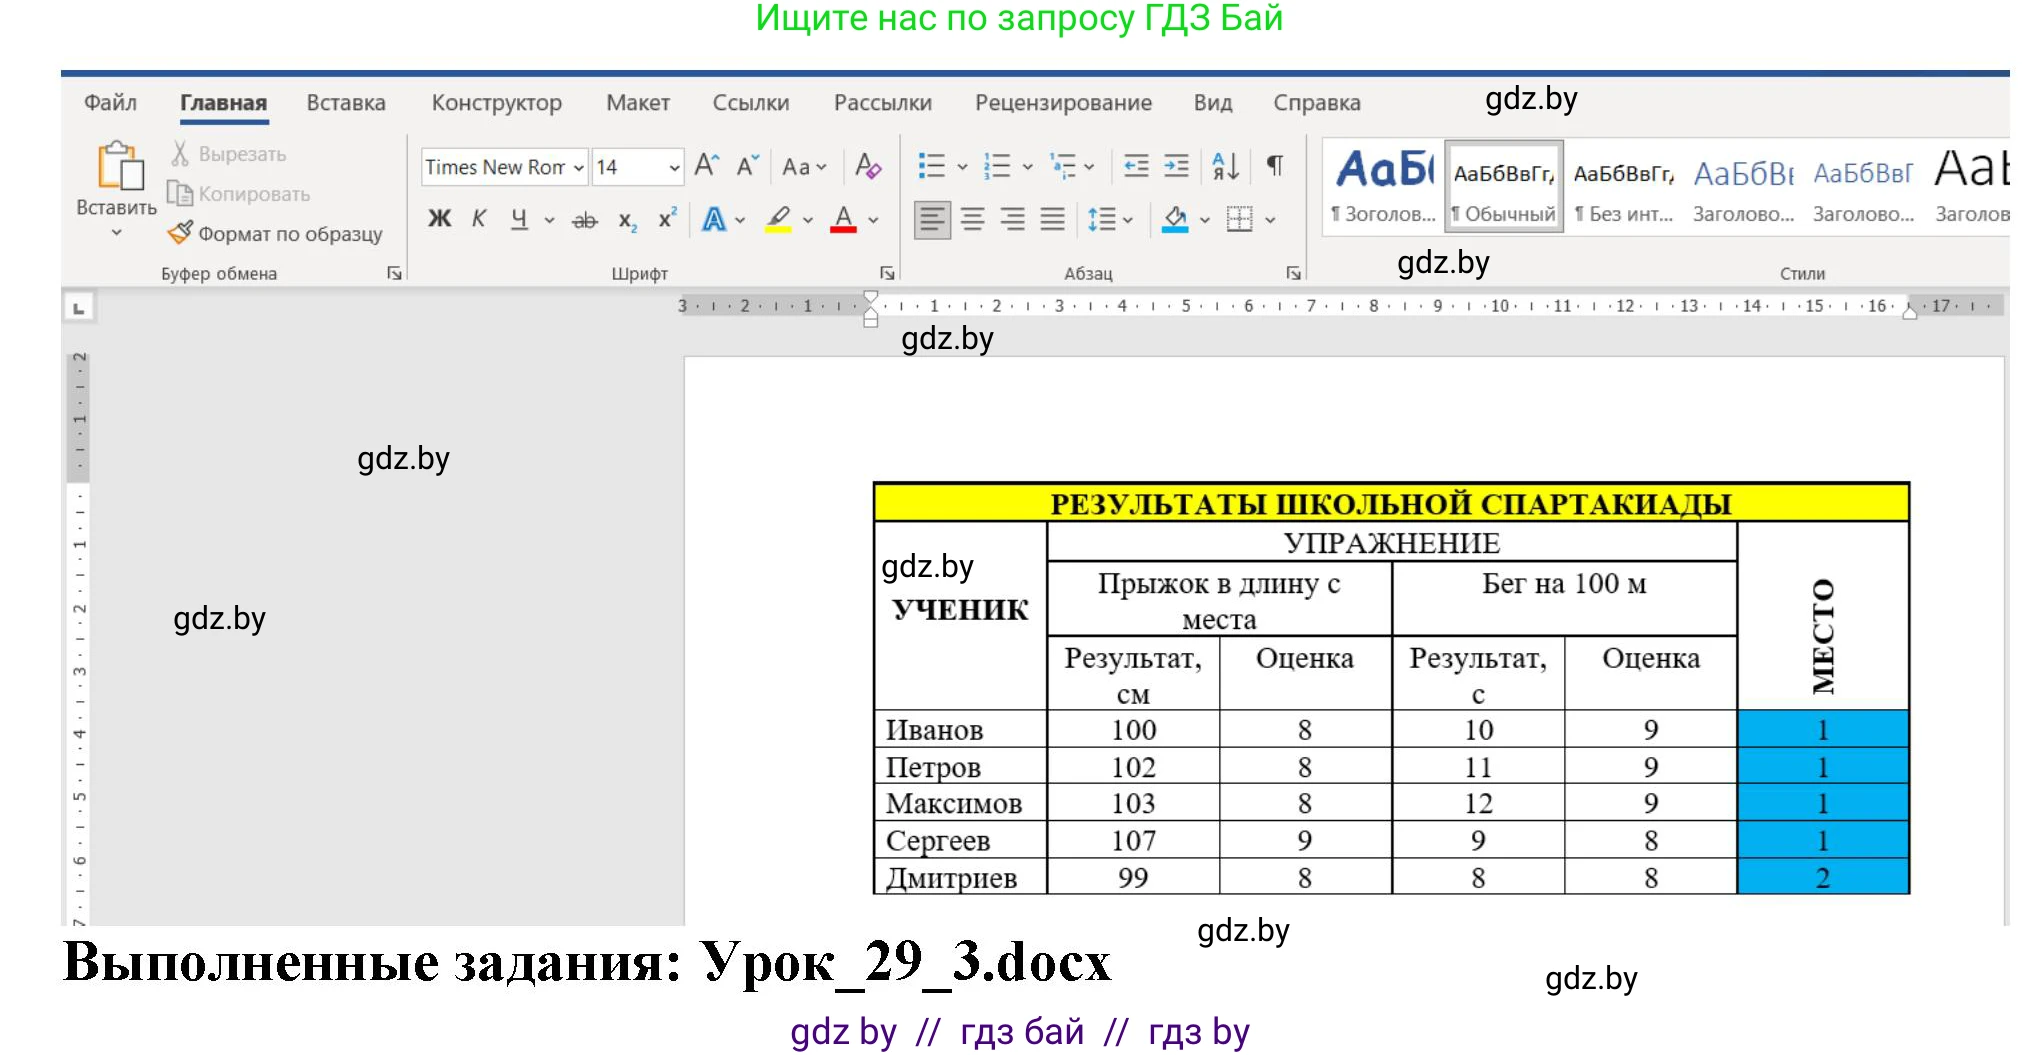Image resolution: width=2042 pixels, height=1055 pixels.
Task: Toggle justify alignment button
Action: (1052, 219)
